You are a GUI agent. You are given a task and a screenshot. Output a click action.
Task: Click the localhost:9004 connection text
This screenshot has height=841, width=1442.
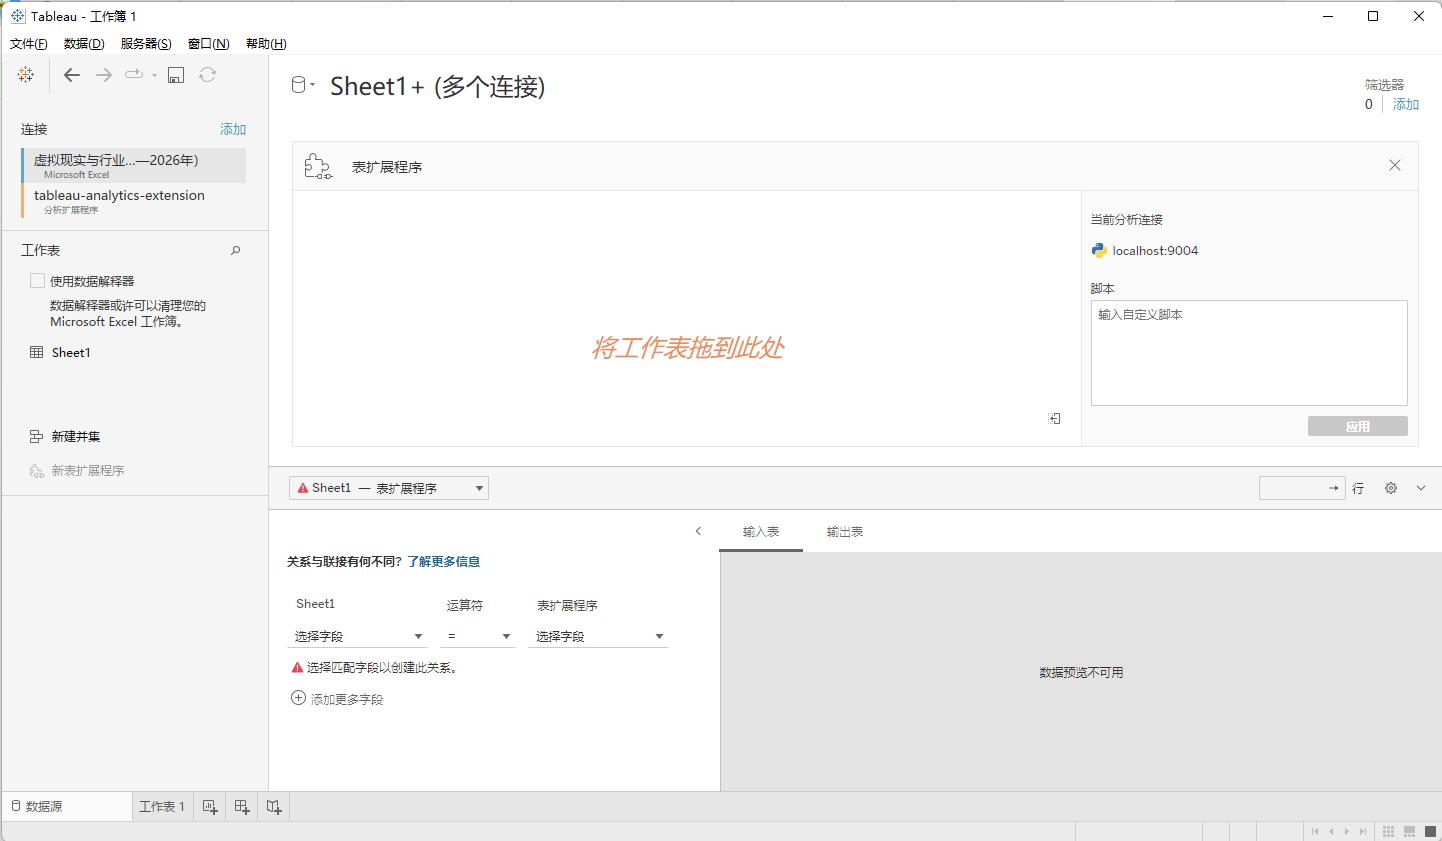[x=1155, y=251]
